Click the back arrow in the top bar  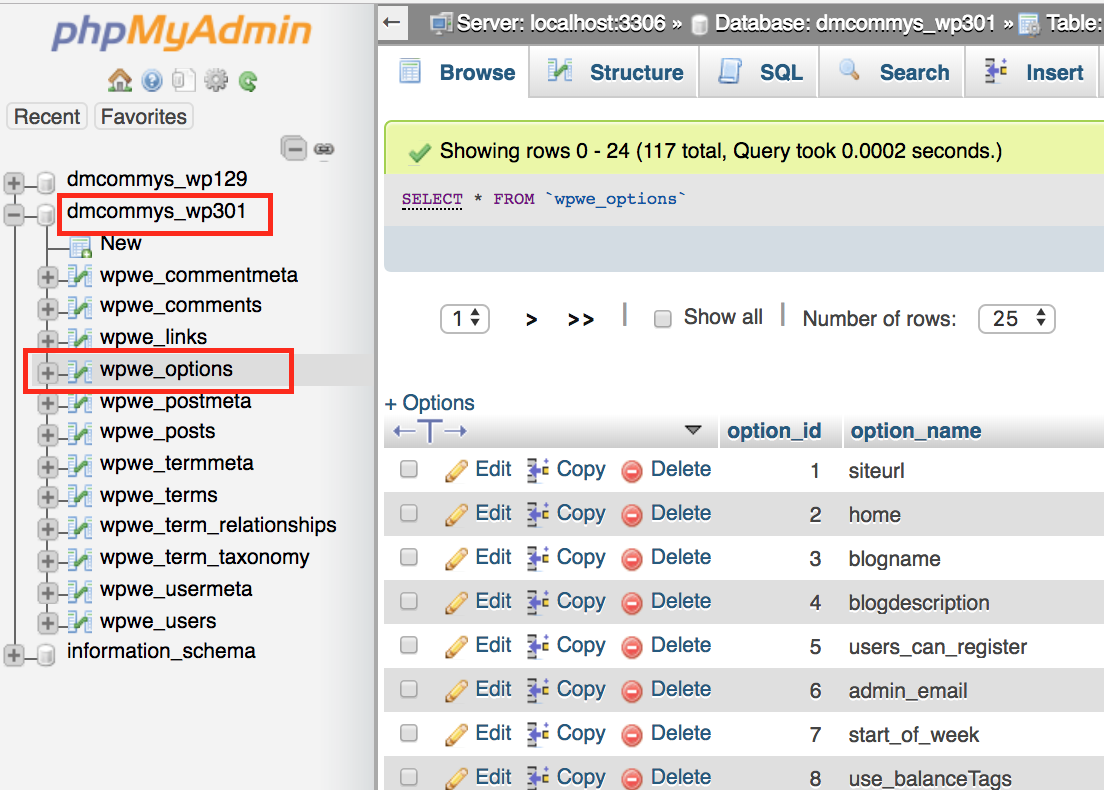tap(392, 23)
